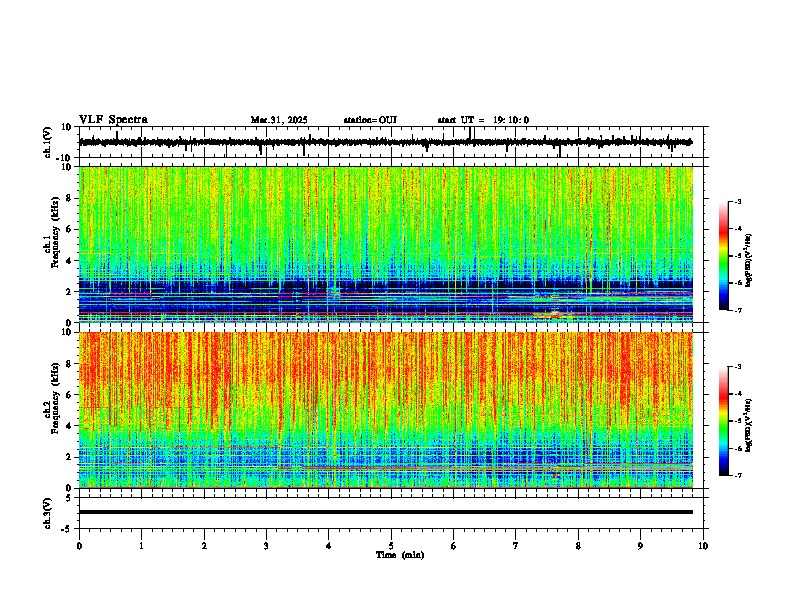Click the "ch.3(V)" axis label
The height and width of the screenshot is (612, 792).
[48, 513]
